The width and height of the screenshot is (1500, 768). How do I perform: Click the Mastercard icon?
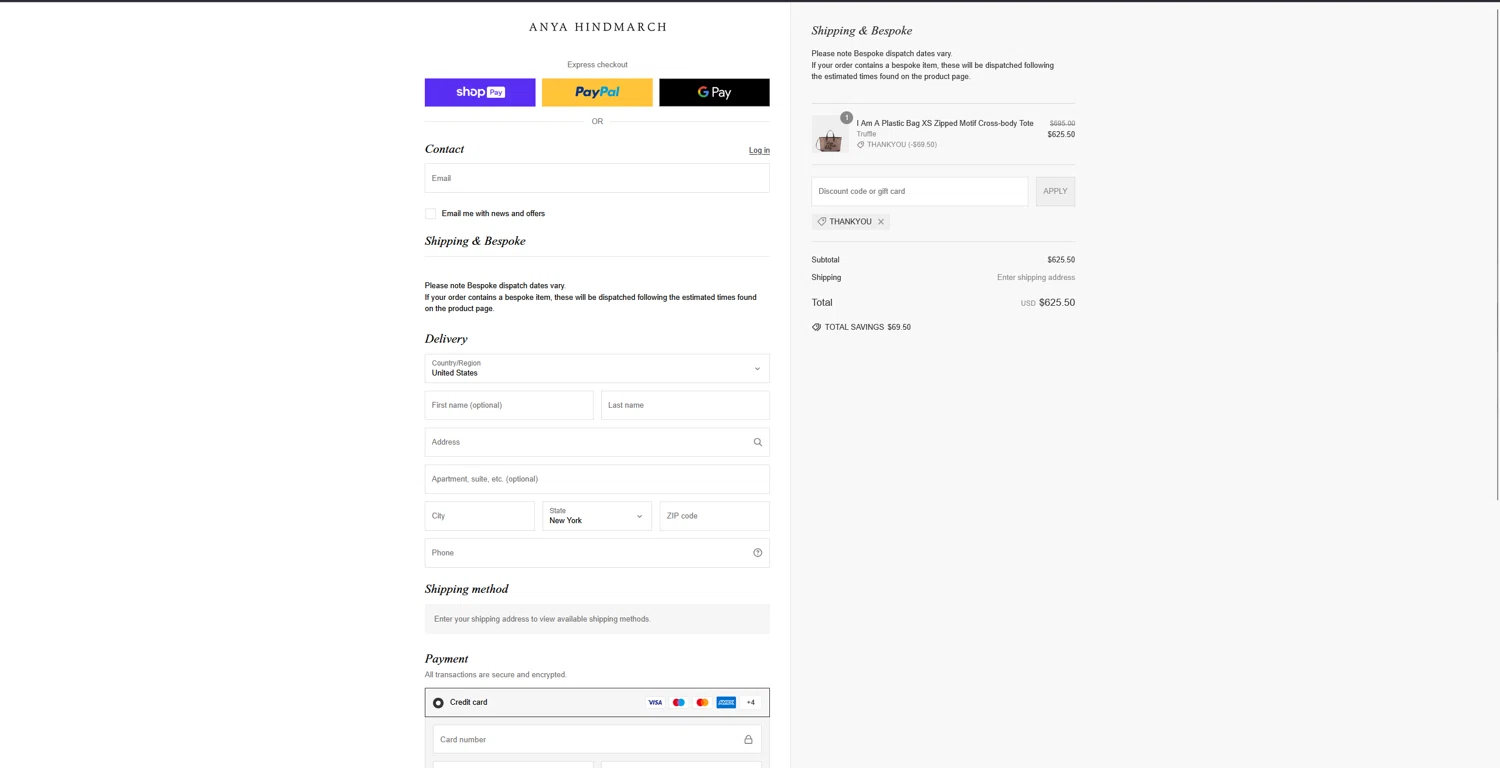click(x=702, y=703)
